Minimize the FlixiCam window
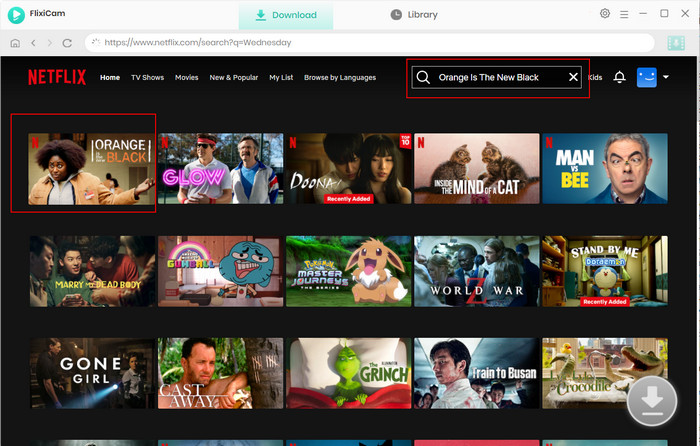Image resolution: width=700 pixels, height=446 pixels. (643, 14)
